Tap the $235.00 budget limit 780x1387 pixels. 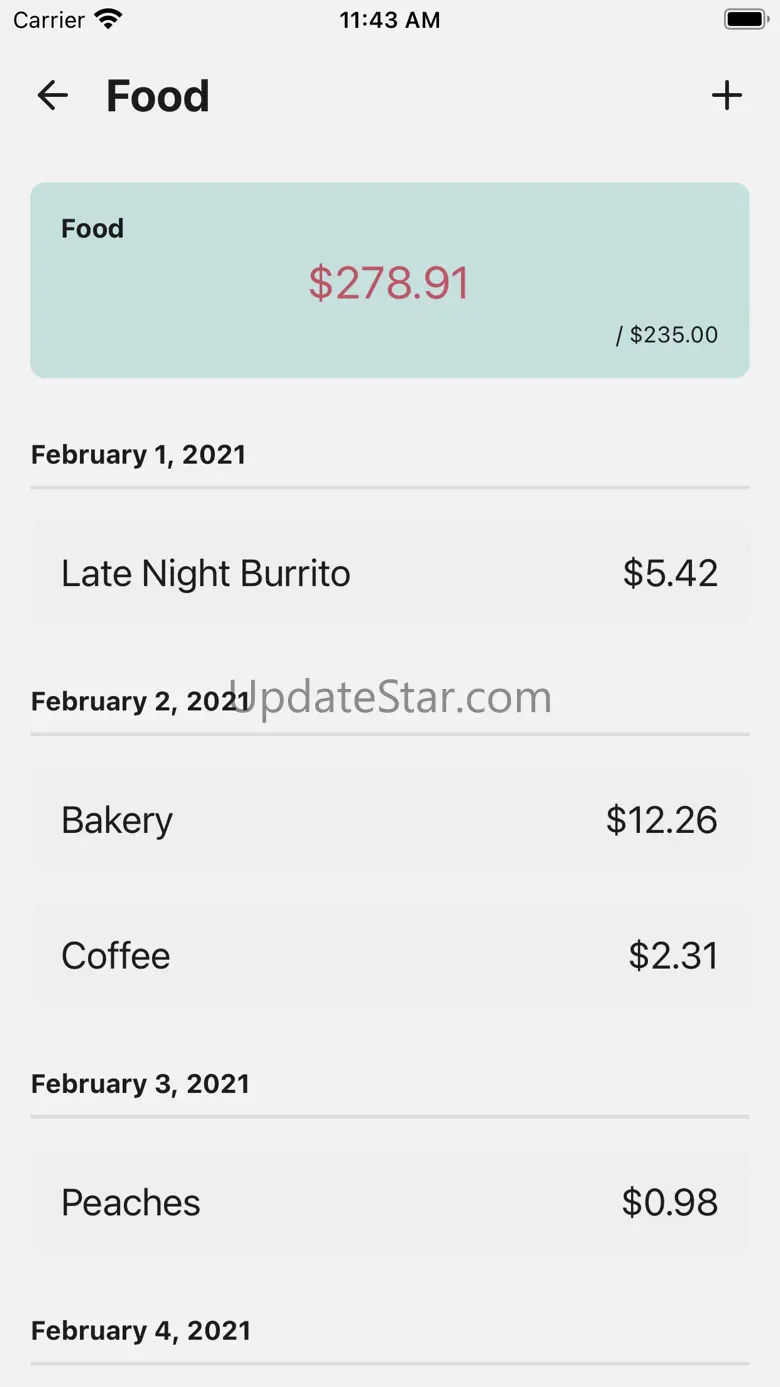point(667,335)
